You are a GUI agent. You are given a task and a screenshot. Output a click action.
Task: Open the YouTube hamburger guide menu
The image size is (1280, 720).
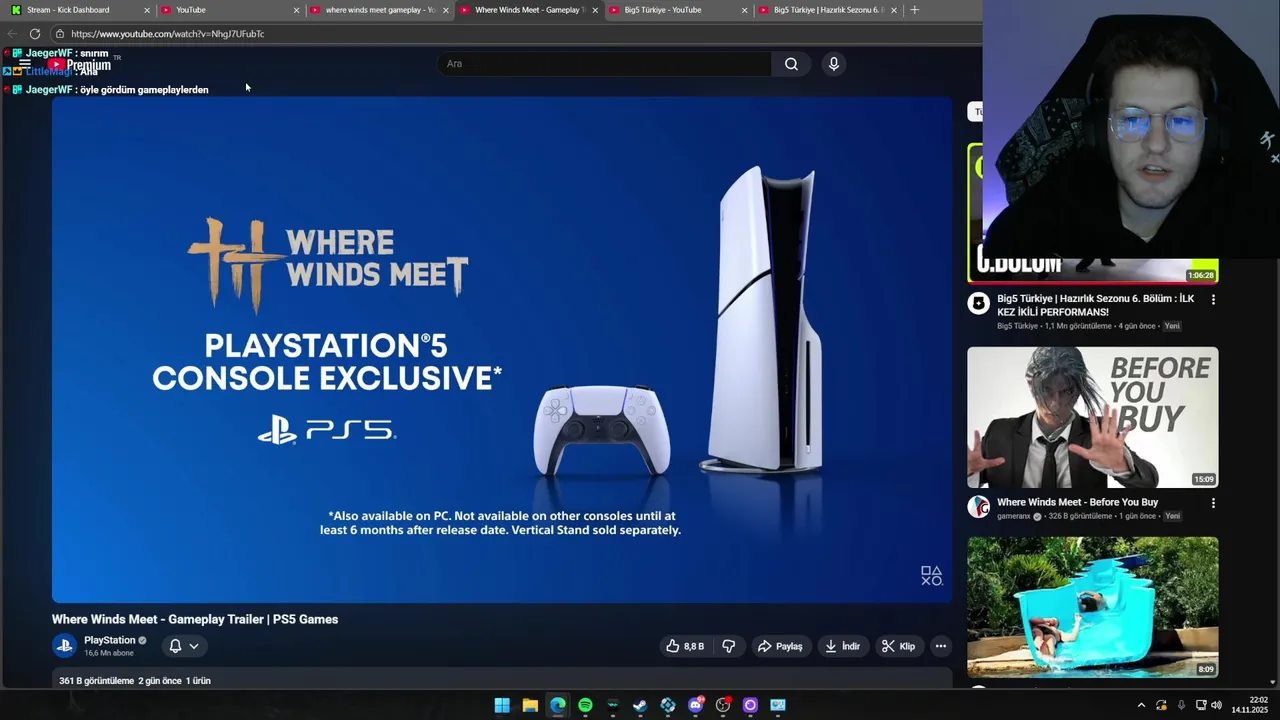tap(25, 64)
